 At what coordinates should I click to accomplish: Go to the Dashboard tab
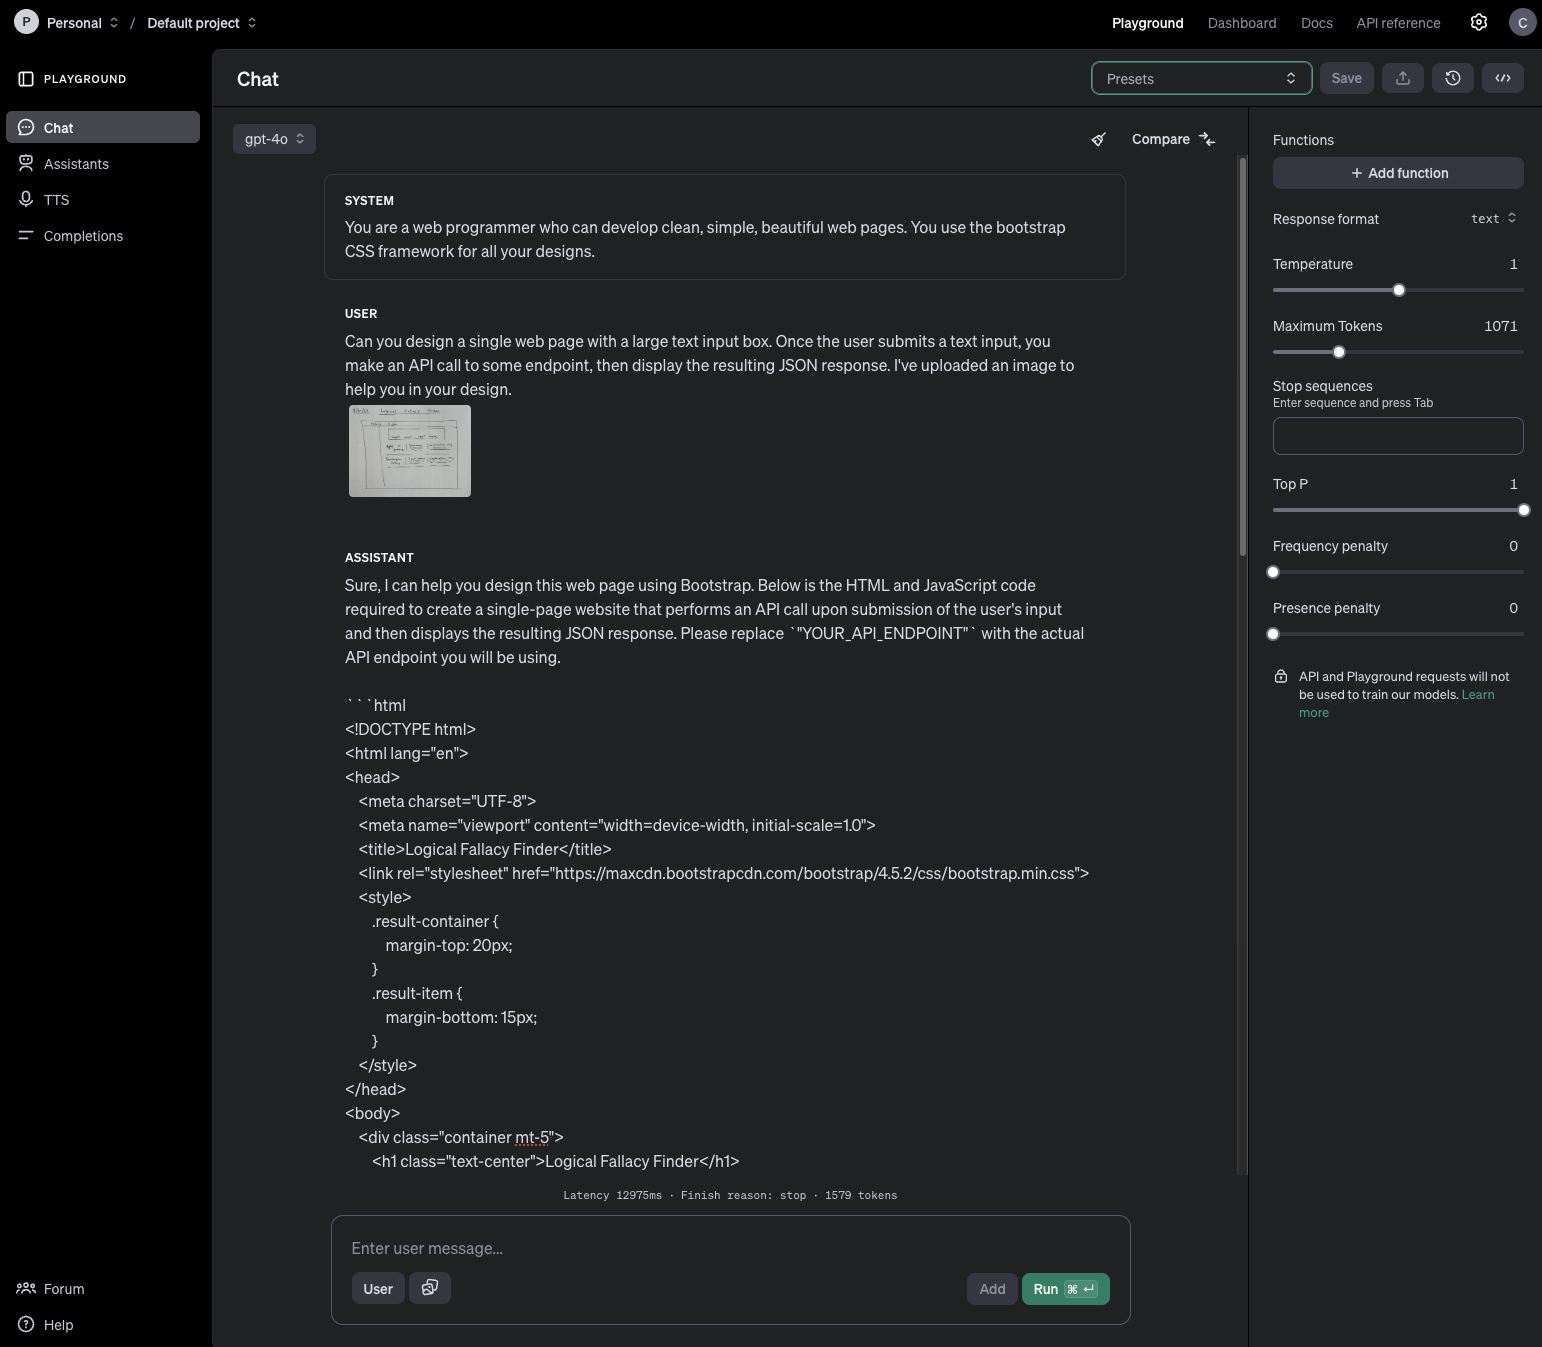point(1242,22)
